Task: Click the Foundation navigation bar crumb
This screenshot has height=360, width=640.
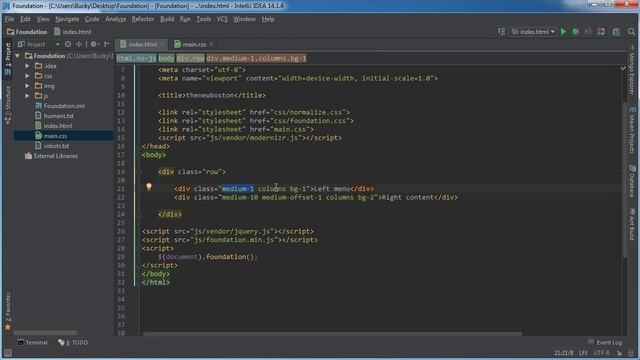Action: (x=27, y=31)
